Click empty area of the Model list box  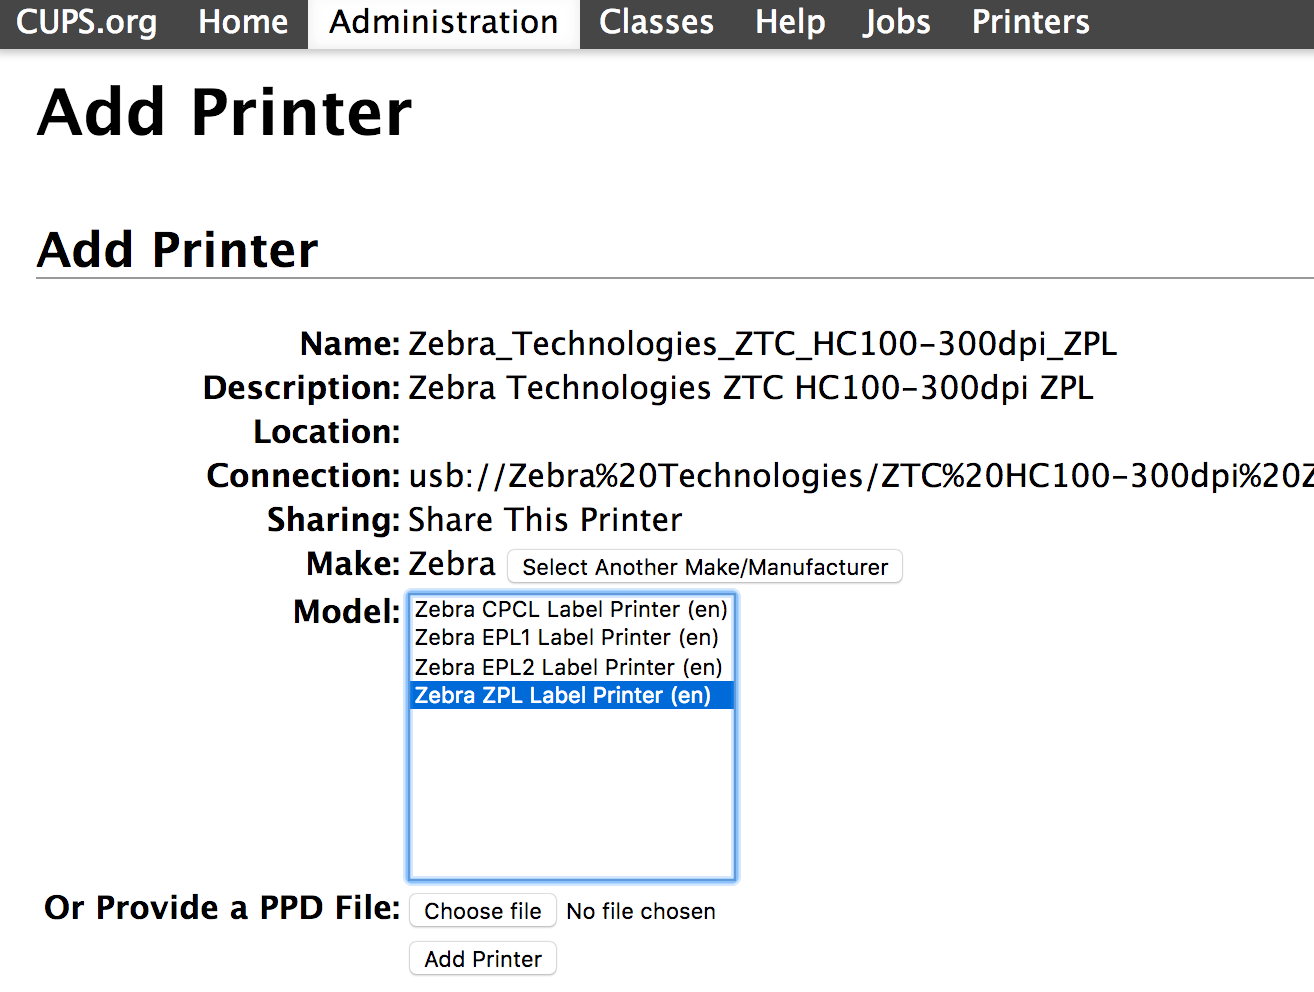click(x=571, y=794)
